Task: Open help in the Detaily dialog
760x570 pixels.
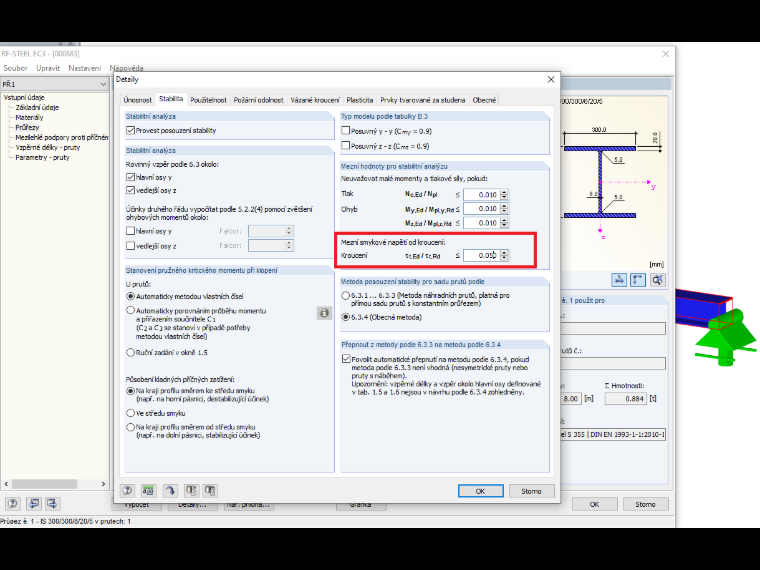Action: [127, 491]
